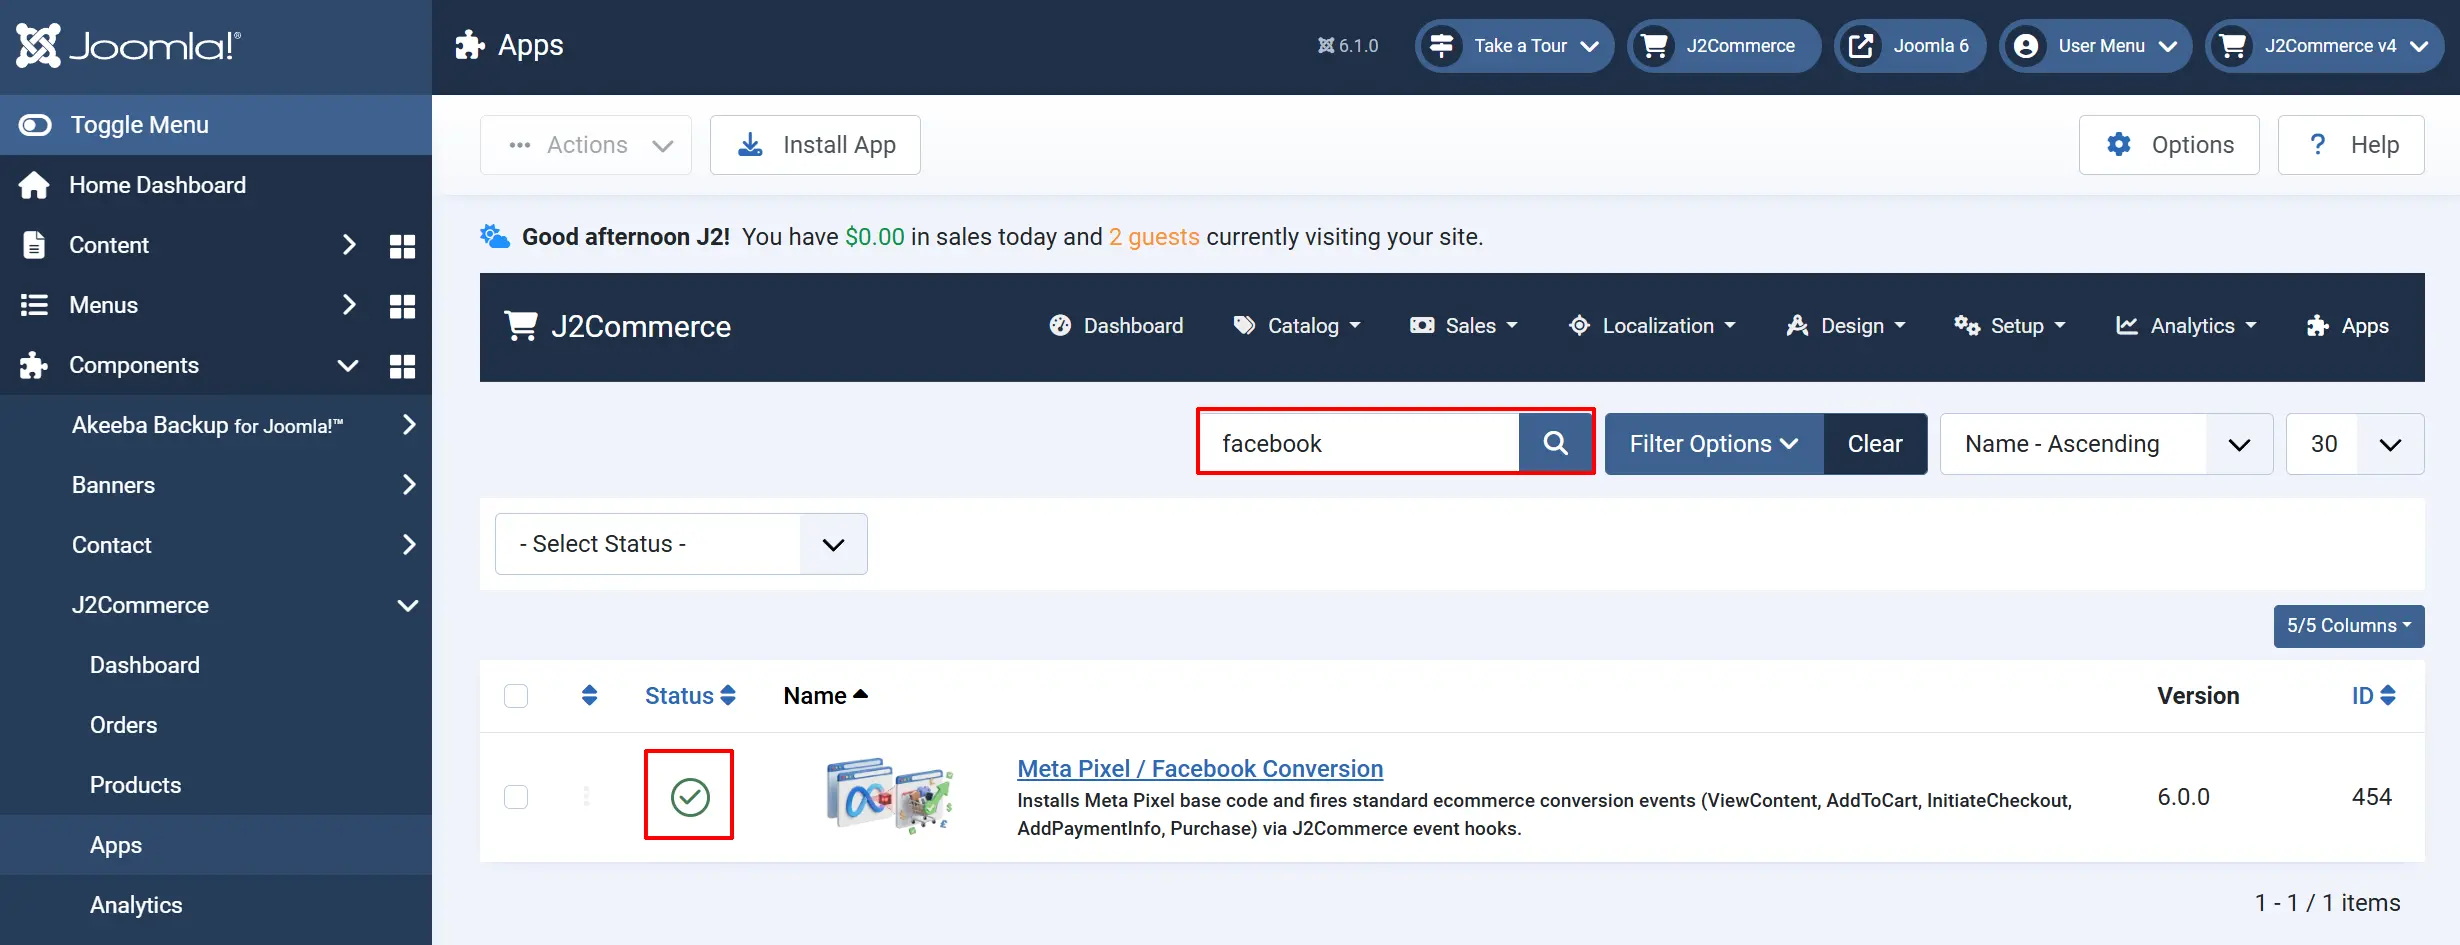The height and width of the screenshot is (945, 2460).
Task: Open the 5/5 Columns dropdown
Action: click(x=2349, y=626)
